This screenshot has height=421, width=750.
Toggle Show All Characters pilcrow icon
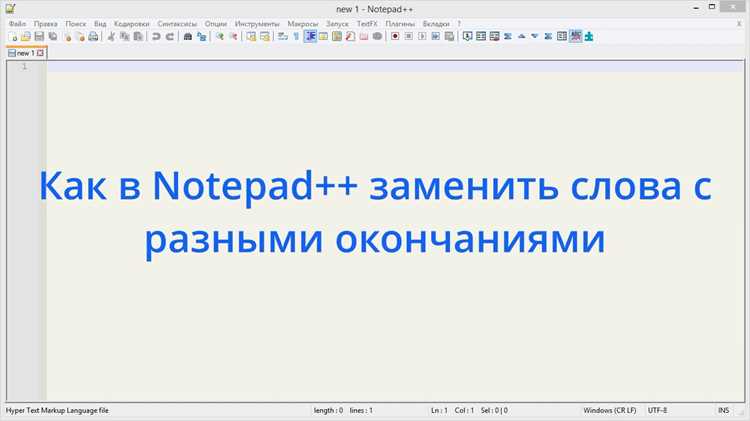point(296,36)
